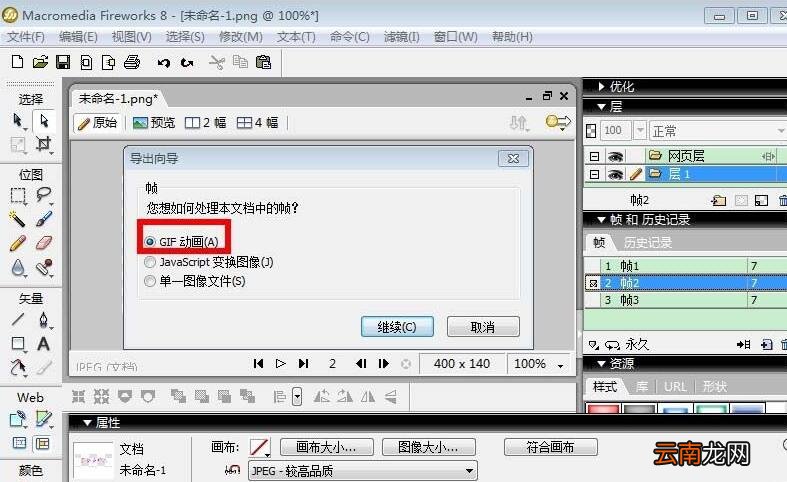The width and height of the screenshot is (787, 482).
Task: Click the 画布大小... button
Action: pos(326,447)
